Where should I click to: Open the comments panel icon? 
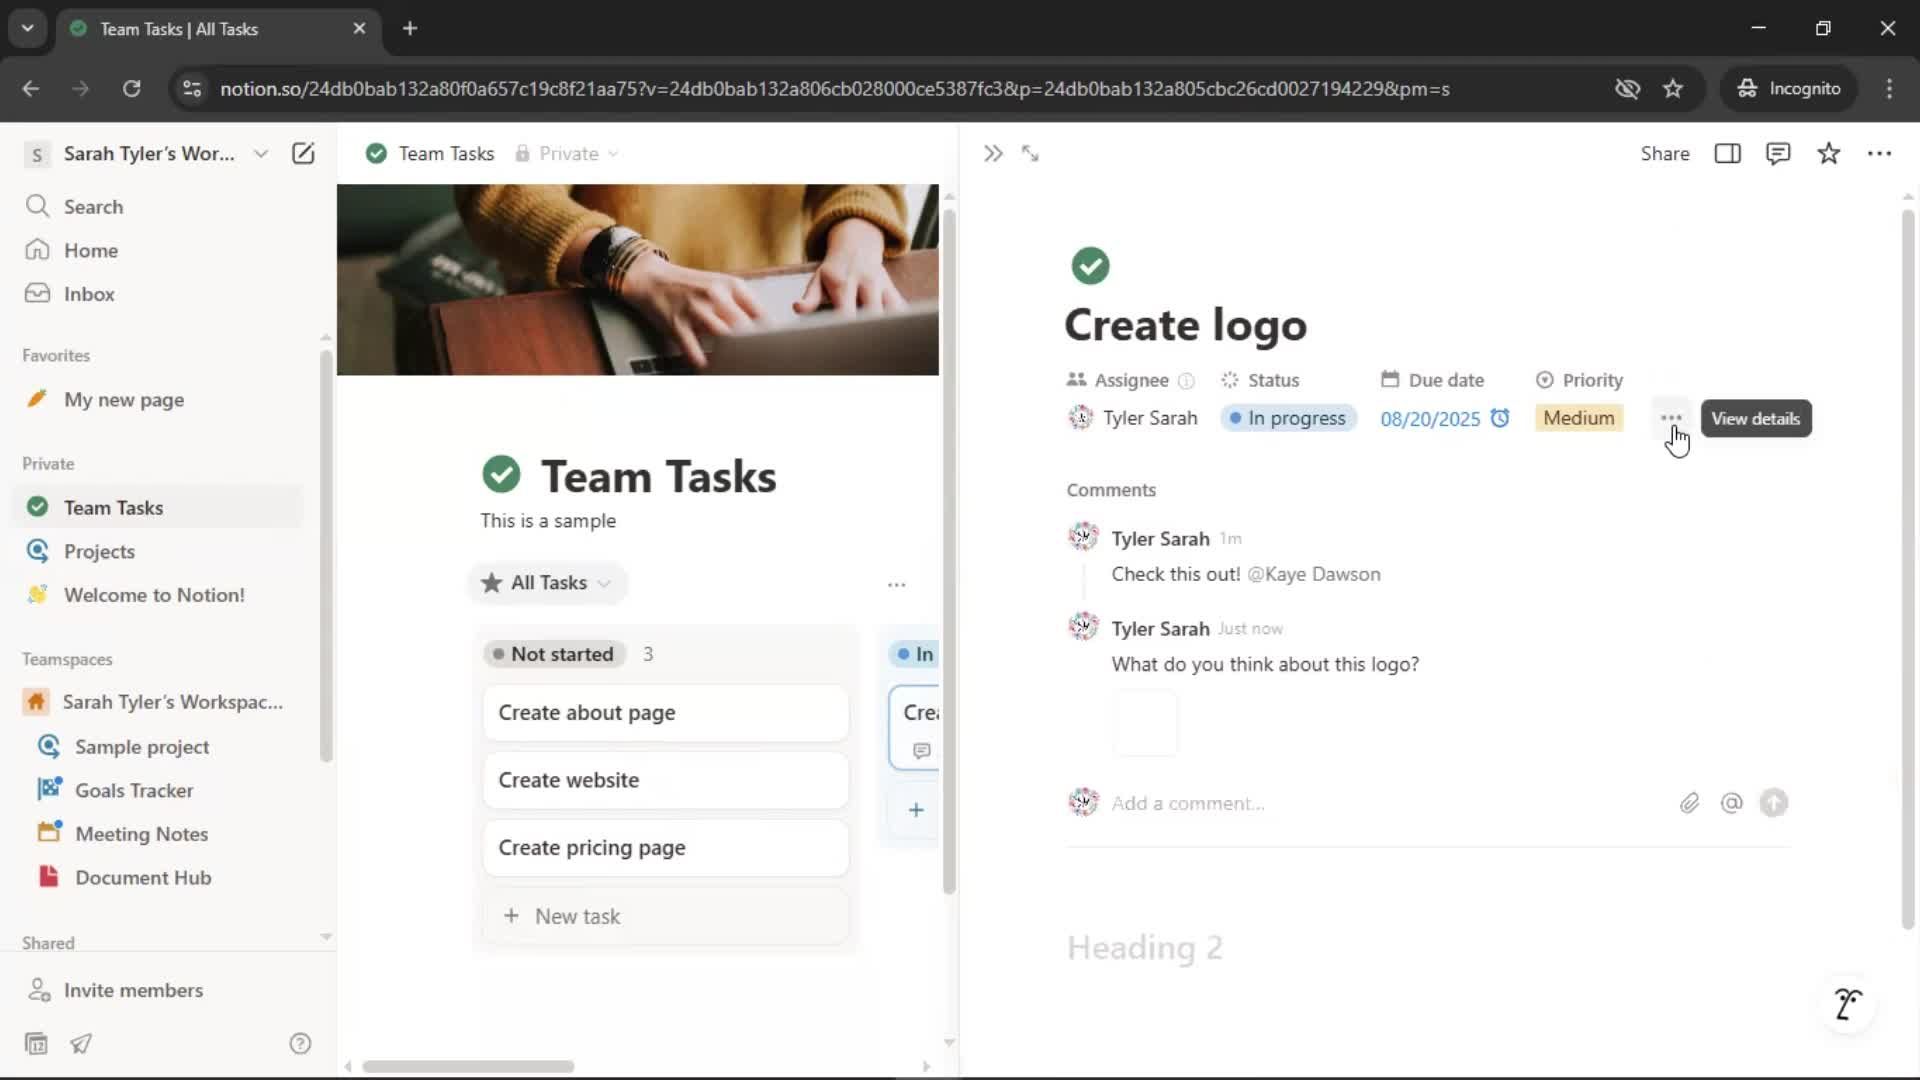click(1778, 153)
